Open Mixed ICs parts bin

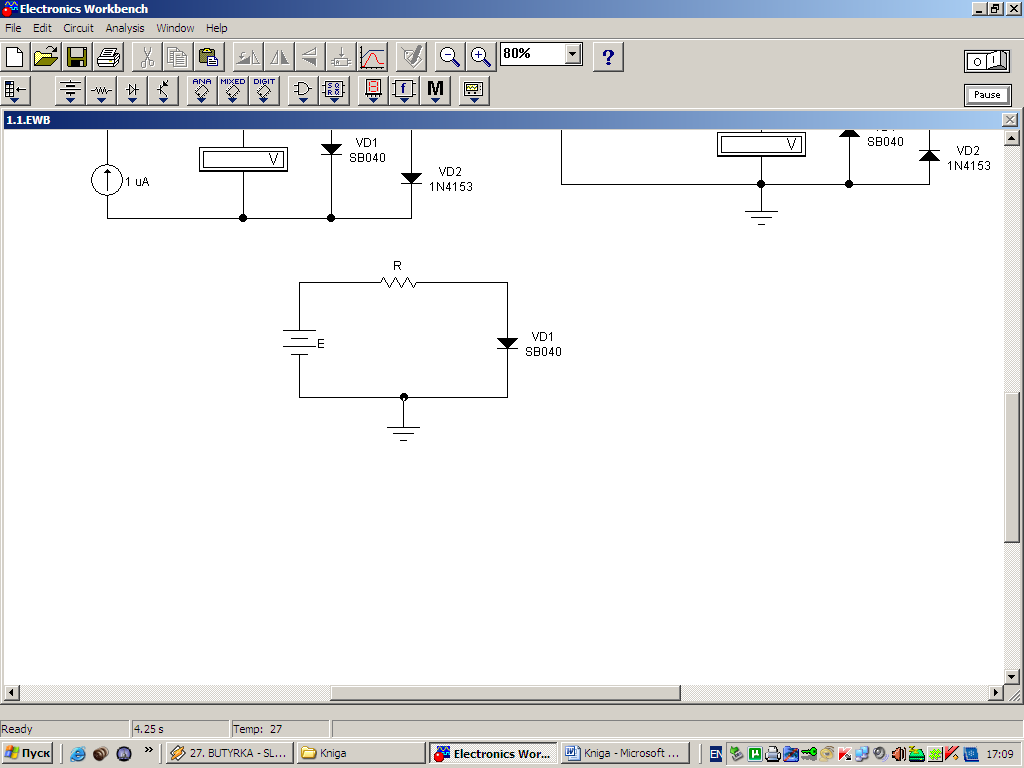pyautogui.click(x=232, y=90)
